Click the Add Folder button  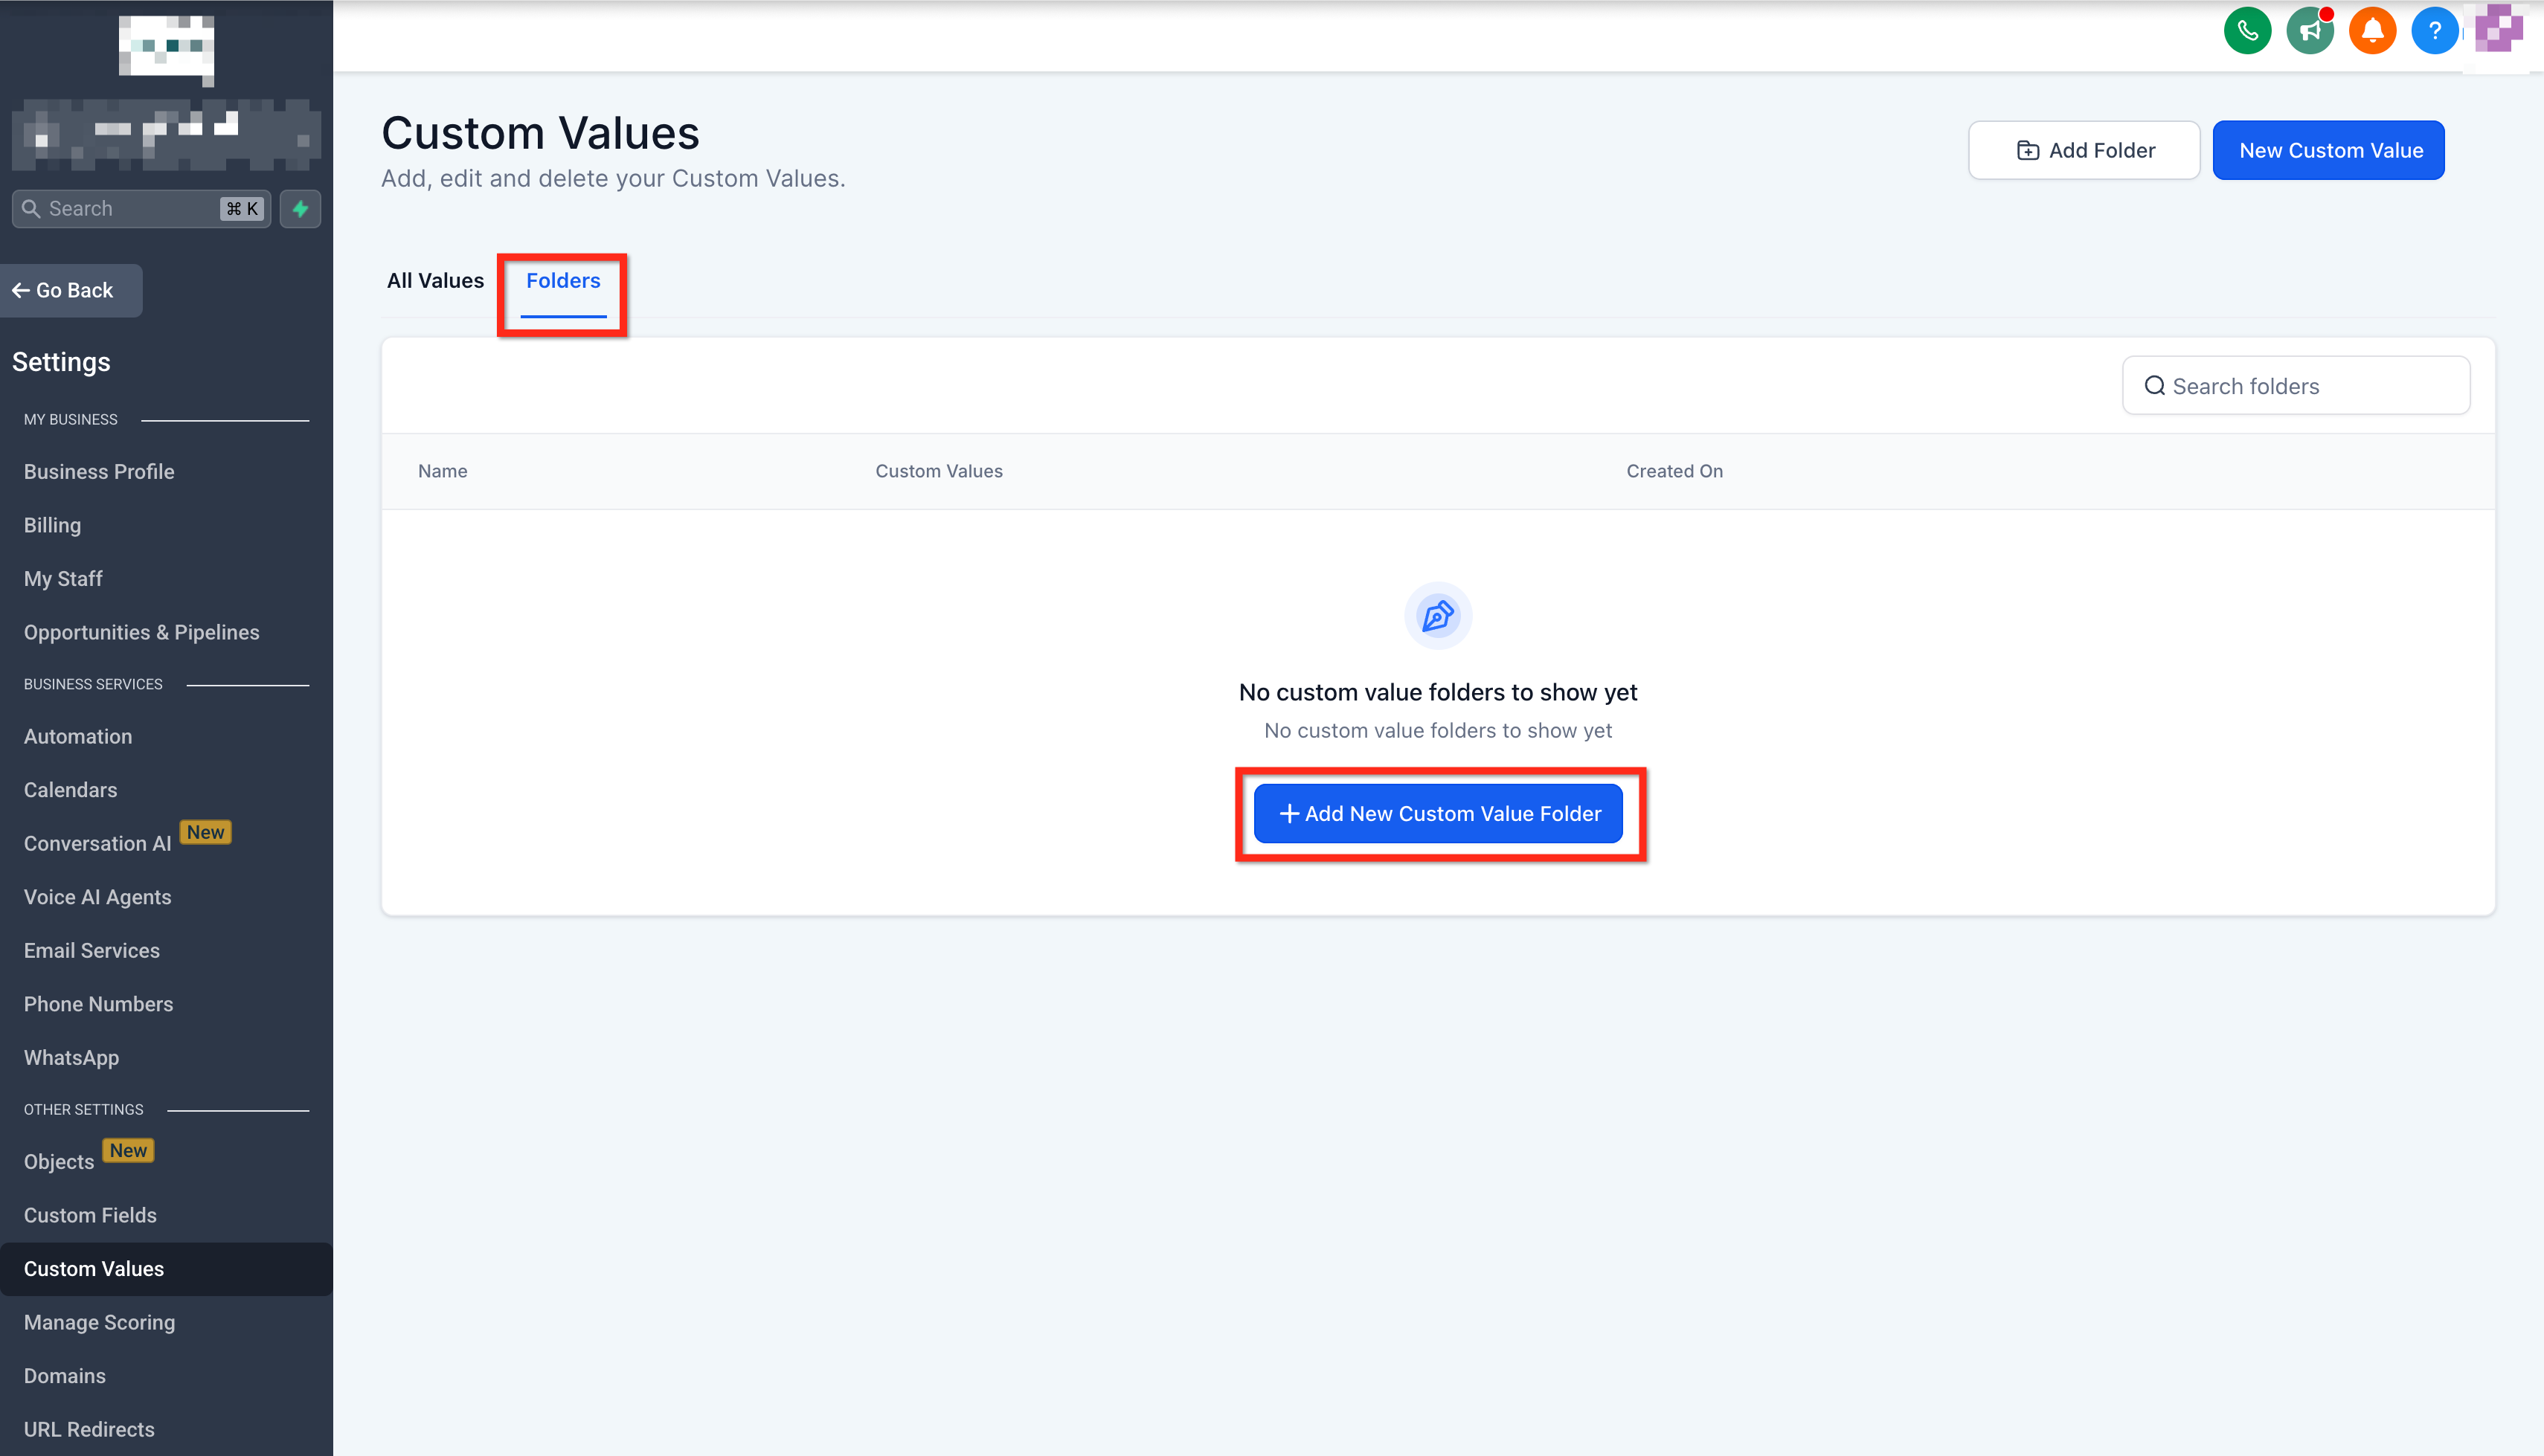click(x=2084, y=151)
